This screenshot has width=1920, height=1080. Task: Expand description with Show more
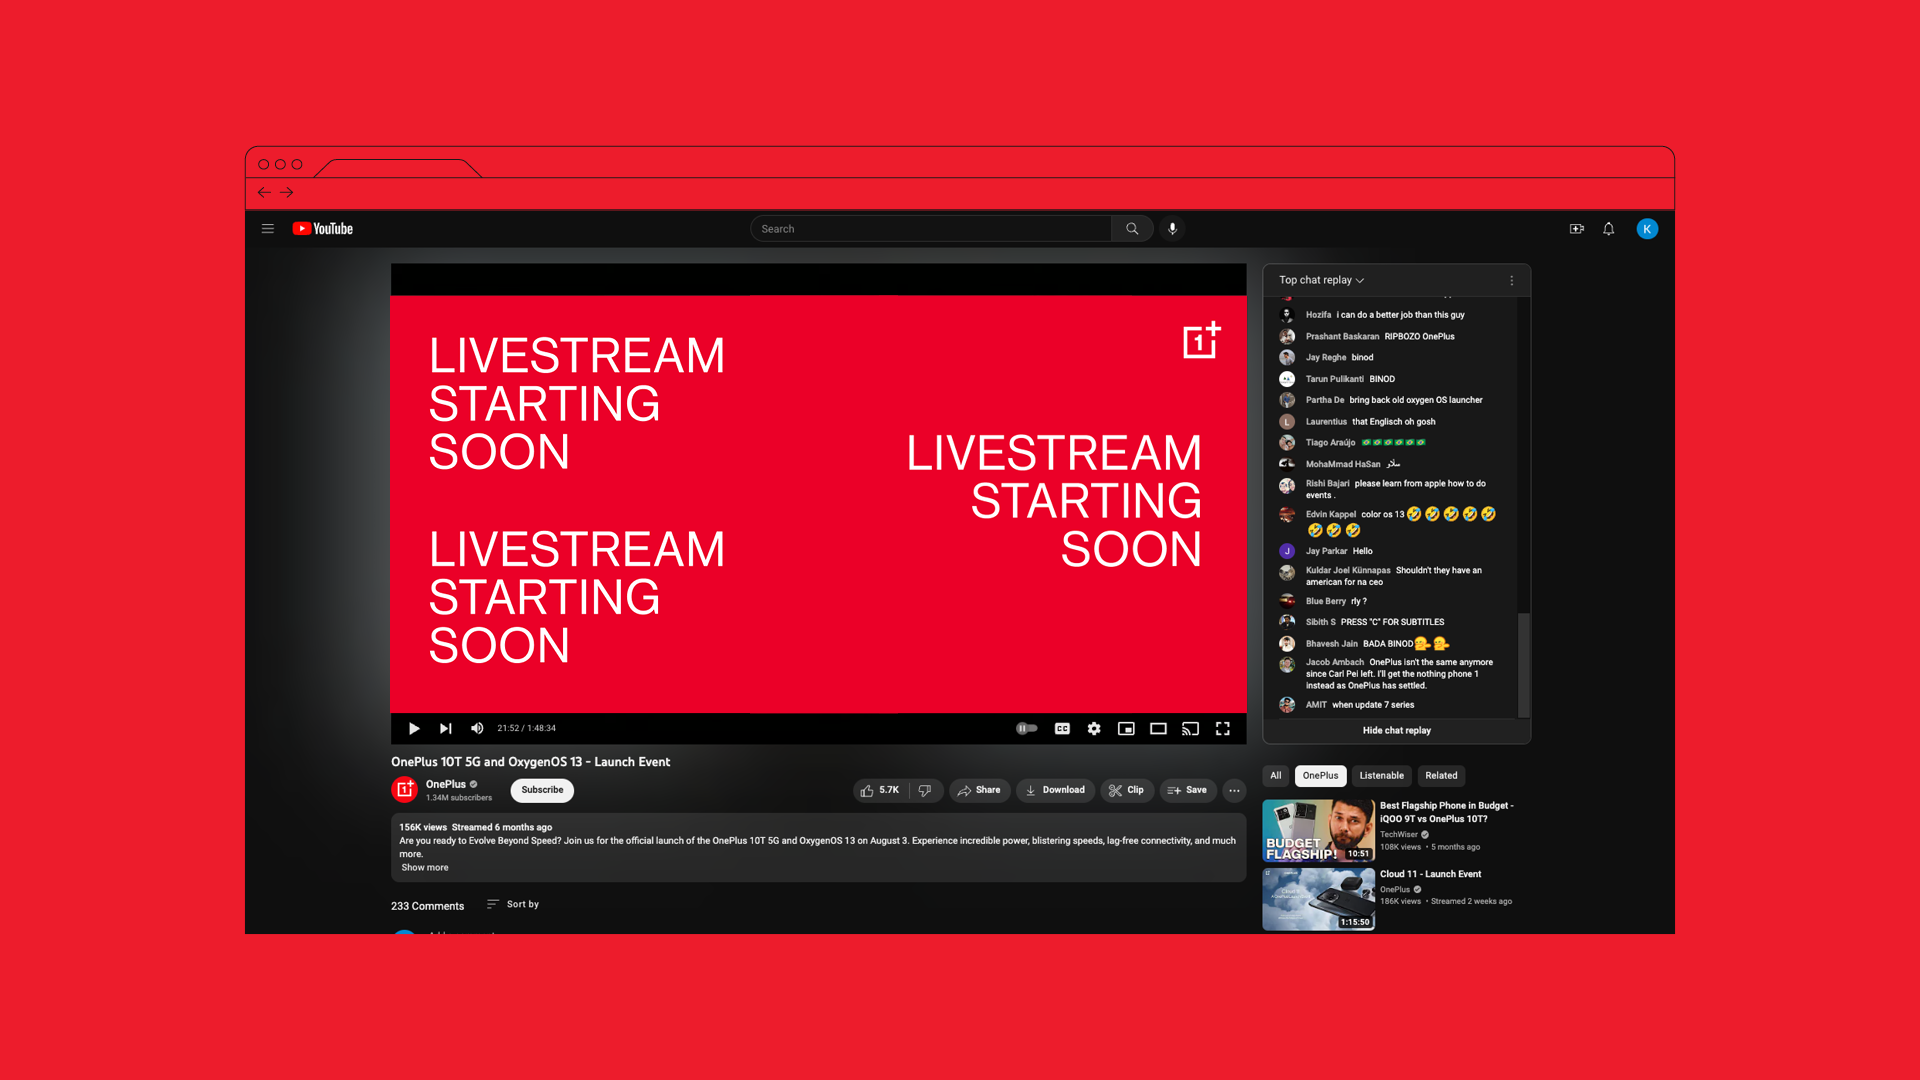coord(425,868)
